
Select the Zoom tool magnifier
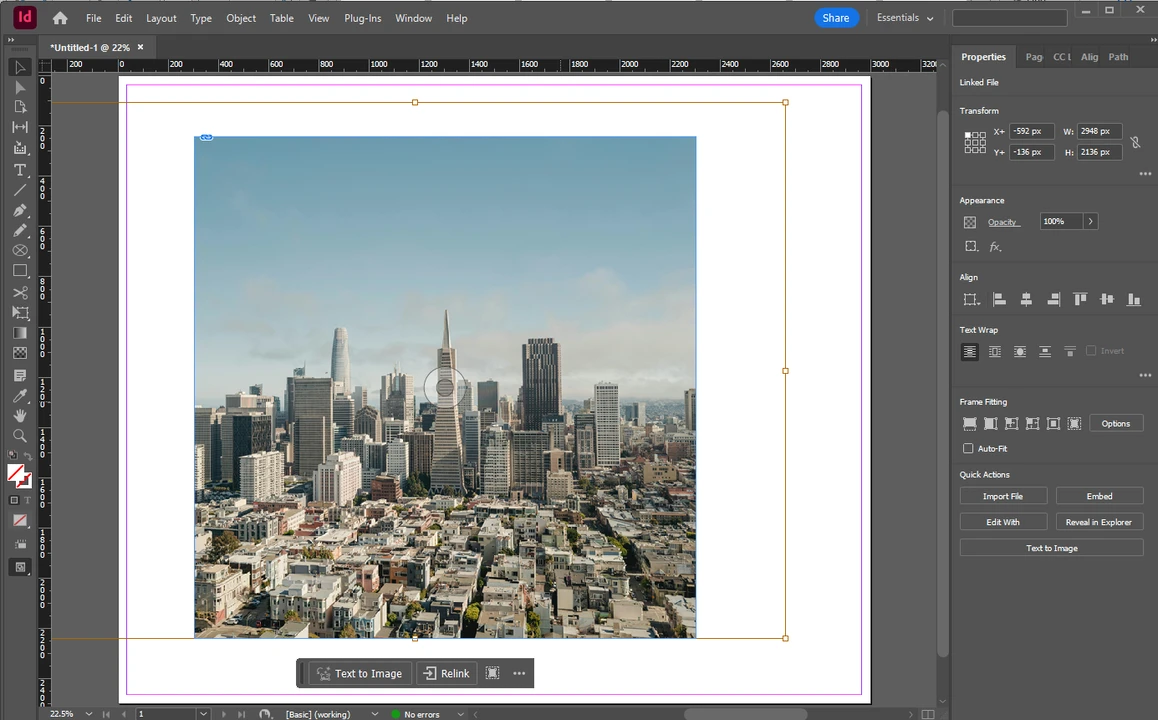(x=20, y=436)
